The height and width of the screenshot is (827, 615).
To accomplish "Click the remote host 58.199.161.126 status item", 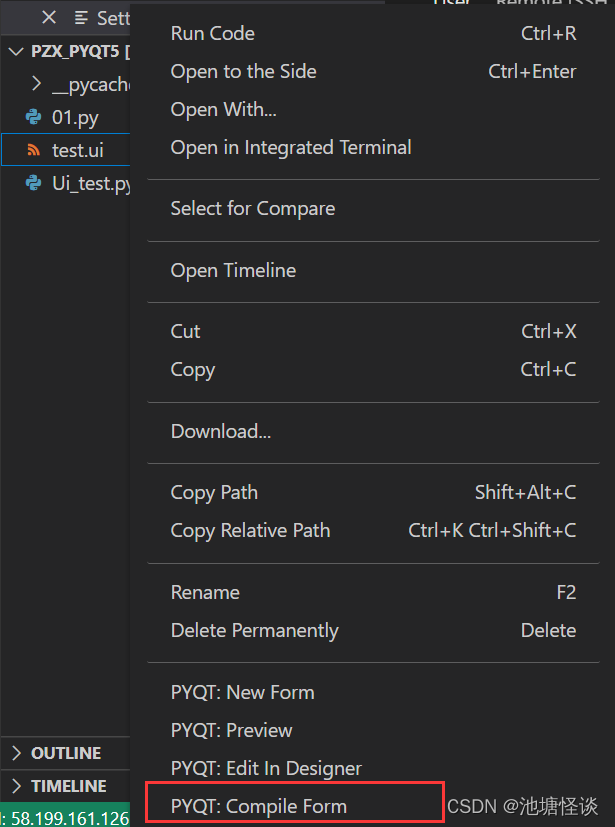I will tap(65, 818).
